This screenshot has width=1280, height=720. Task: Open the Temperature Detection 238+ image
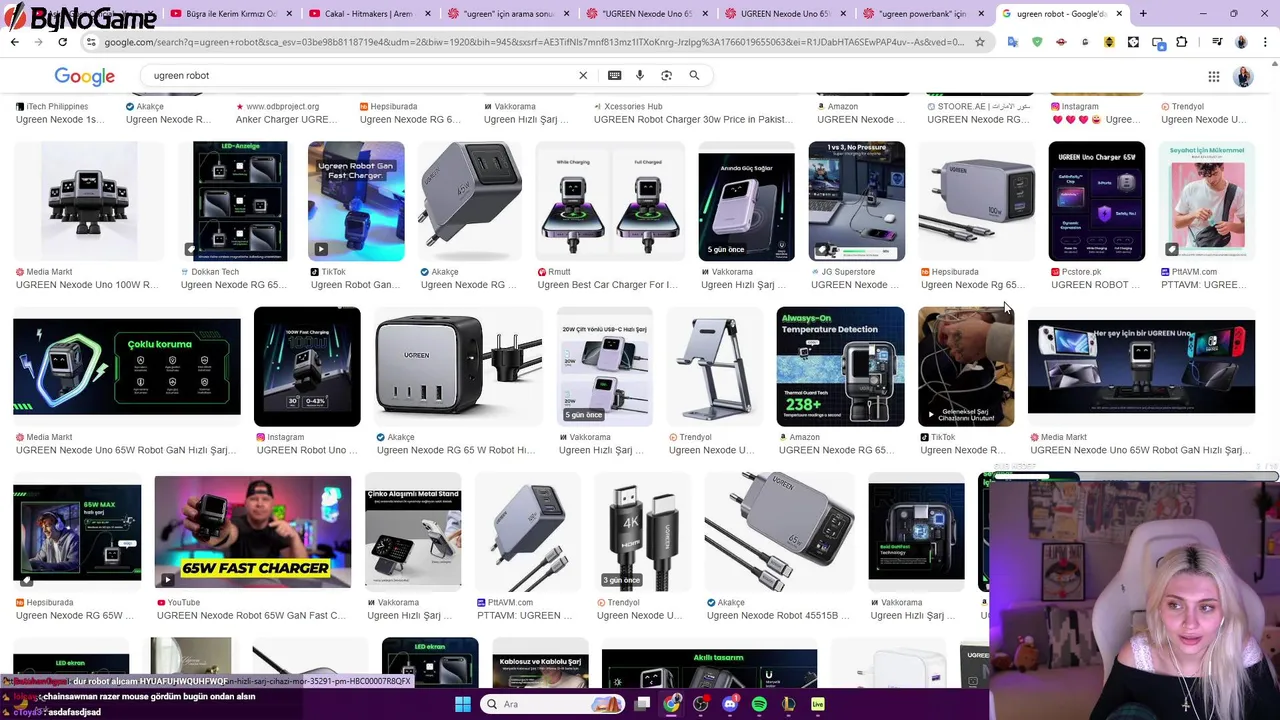point(840,367)
